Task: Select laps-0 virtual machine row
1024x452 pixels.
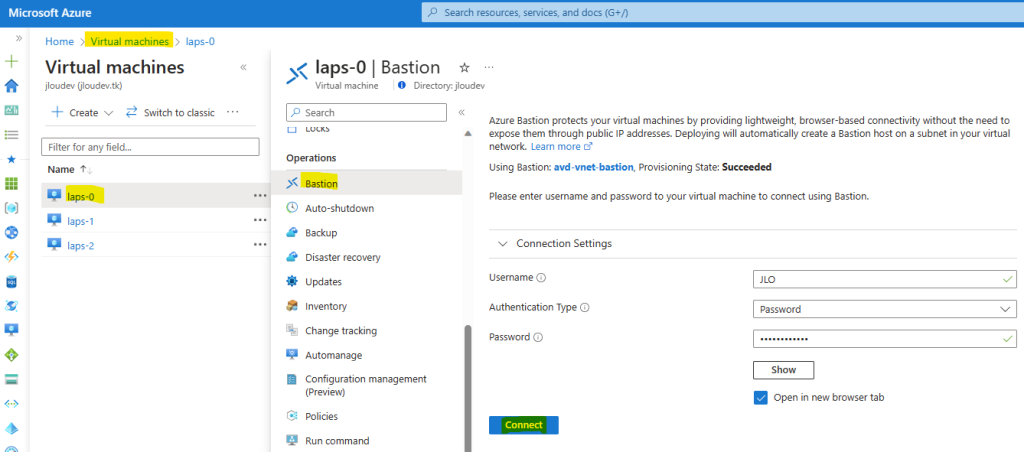Action: (155, 195)
